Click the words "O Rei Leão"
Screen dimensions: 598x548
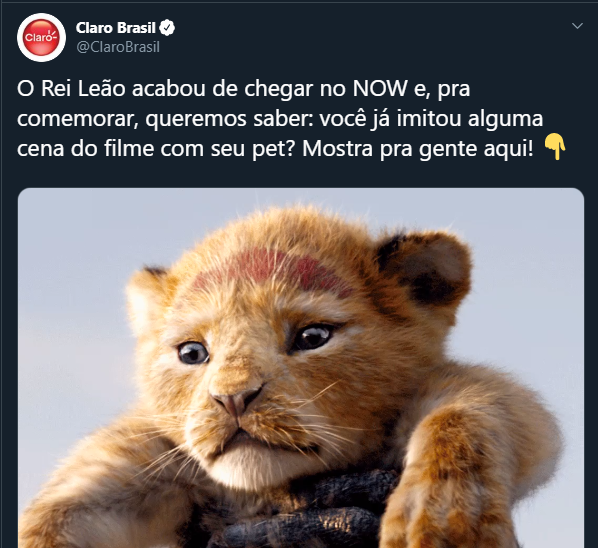[x=71, y=88]
